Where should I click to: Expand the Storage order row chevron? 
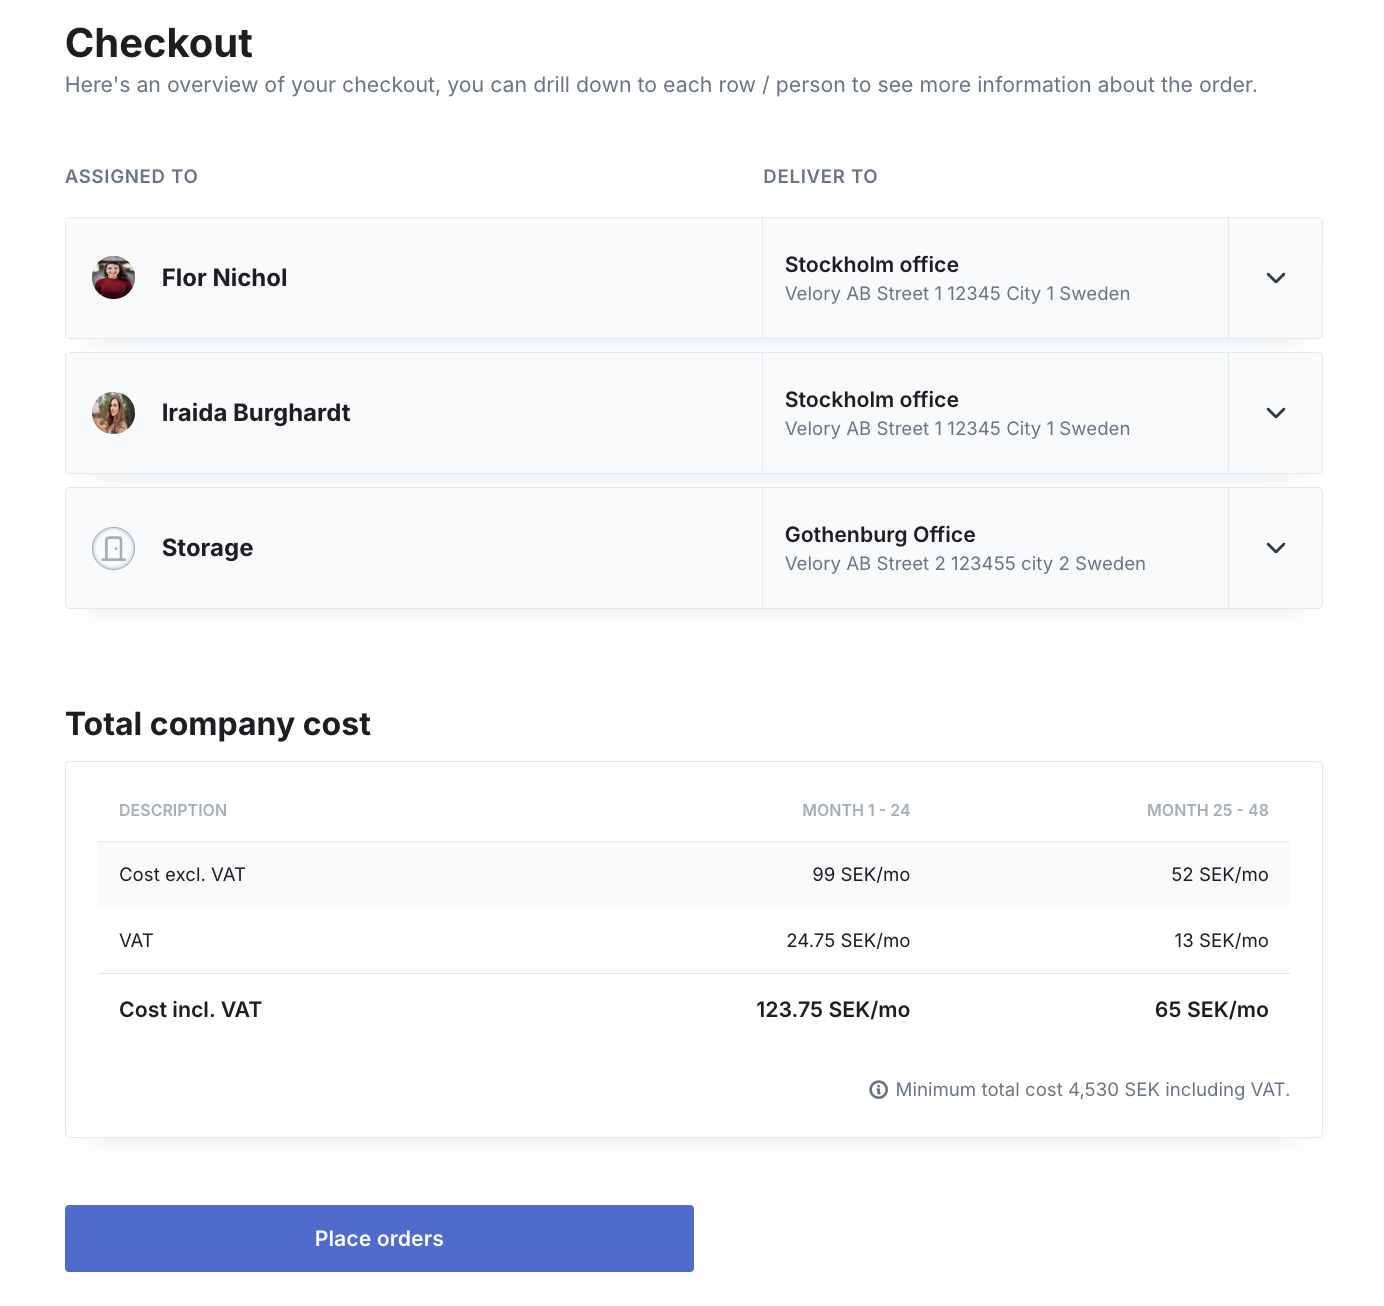point(1276,548)
